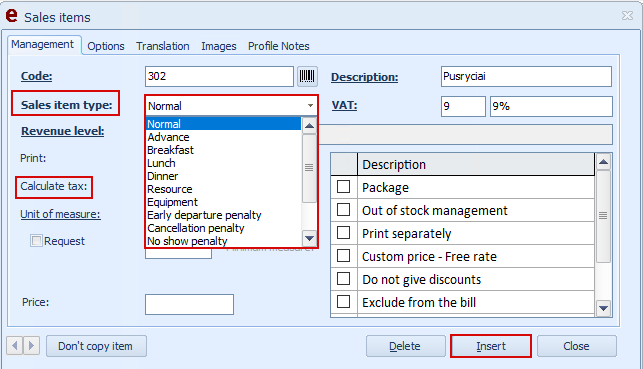Screen dimensions: 643x369
Task: Close the Sales items window
Action: pyautogui.click(x=627, y=16)
